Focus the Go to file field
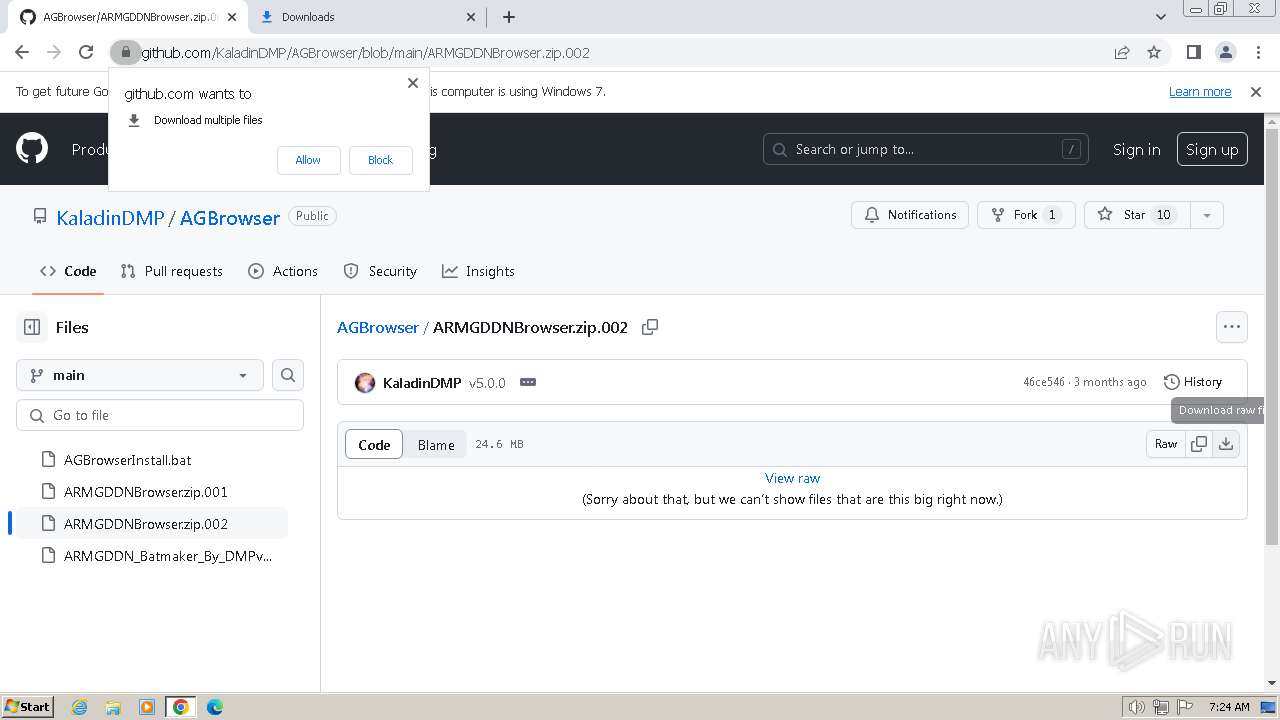This screenshot has width=1280, height=720. click(160, 415)
